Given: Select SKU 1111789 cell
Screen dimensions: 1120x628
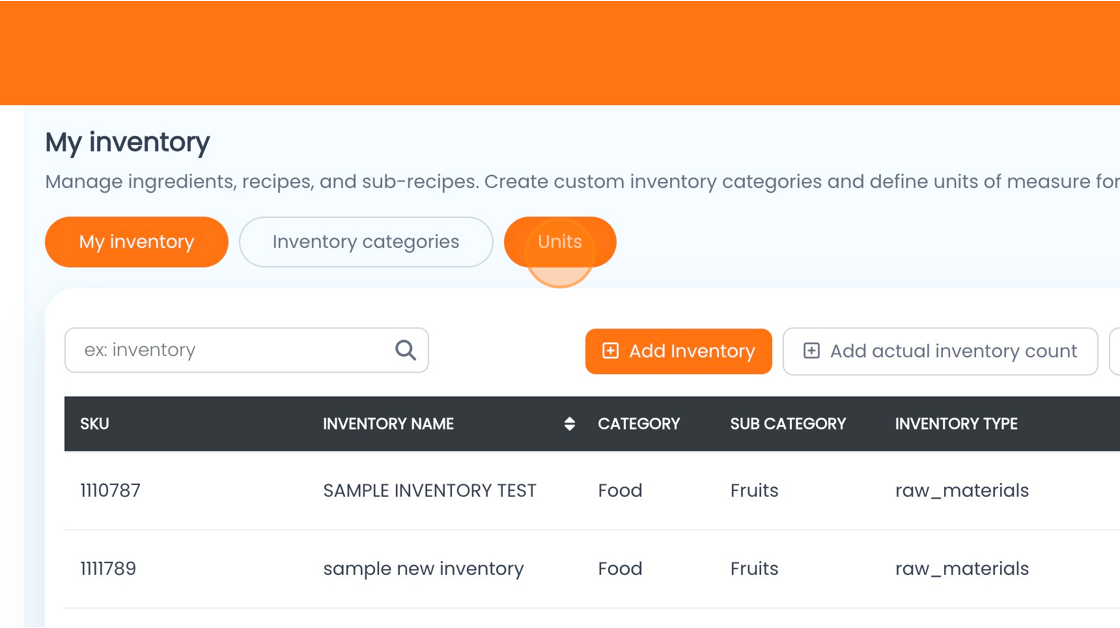Looking at the screenshot, I should [108, 569].
